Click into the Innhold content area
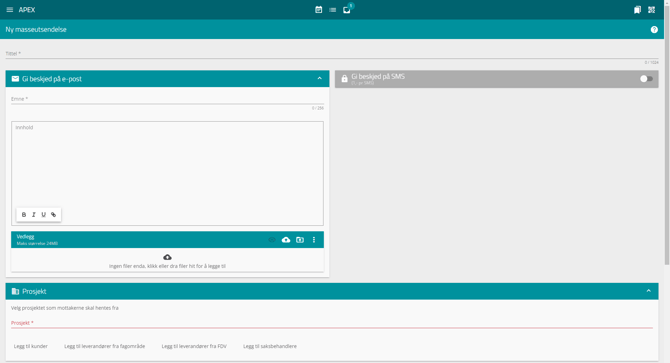This screenshot has width=670, height=363. [168, 173]
